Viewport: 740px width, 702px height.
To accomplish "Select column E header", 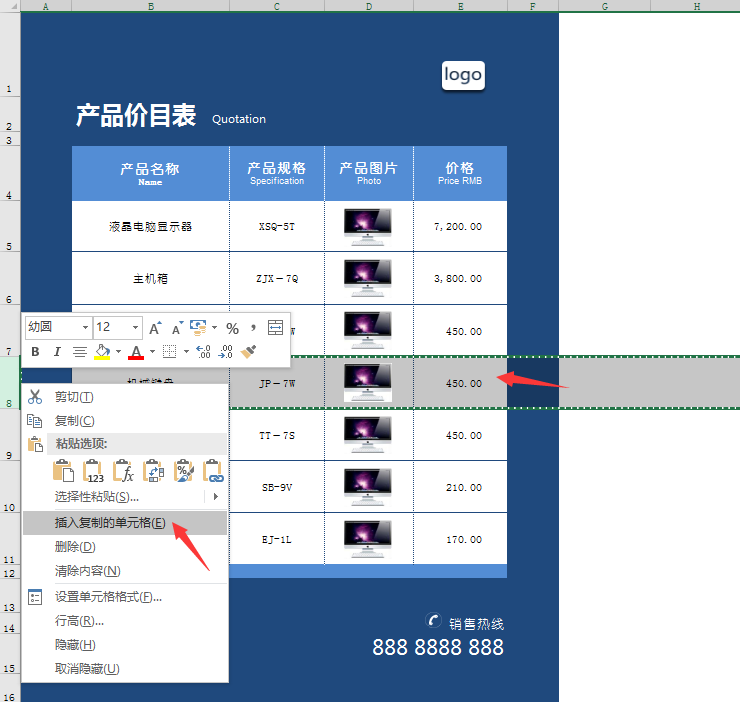I will pyautogui.click(x=461, y=6).
